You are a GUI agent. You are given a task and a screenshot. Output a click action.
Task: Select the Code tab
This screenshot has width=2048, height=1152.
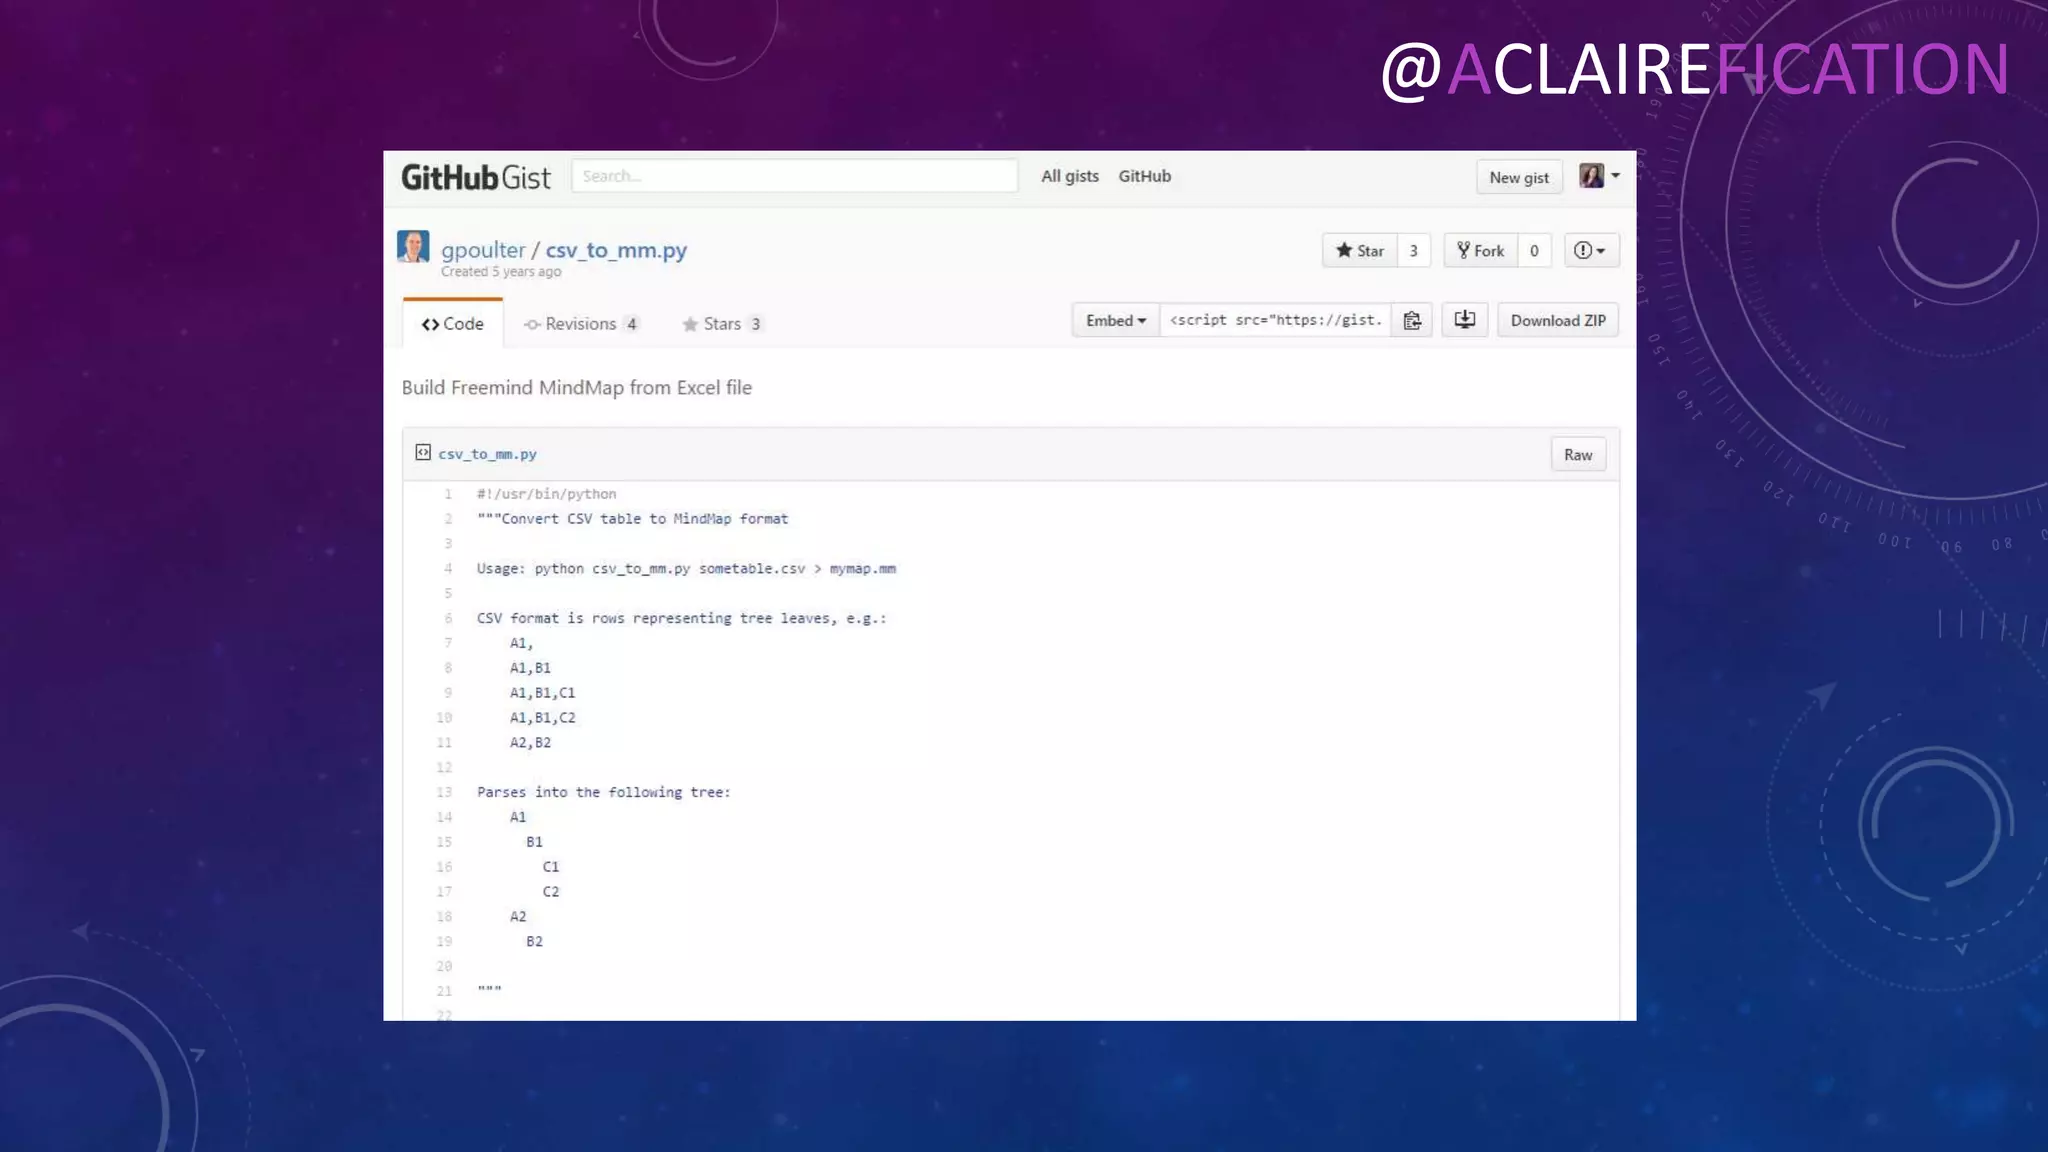453,324
